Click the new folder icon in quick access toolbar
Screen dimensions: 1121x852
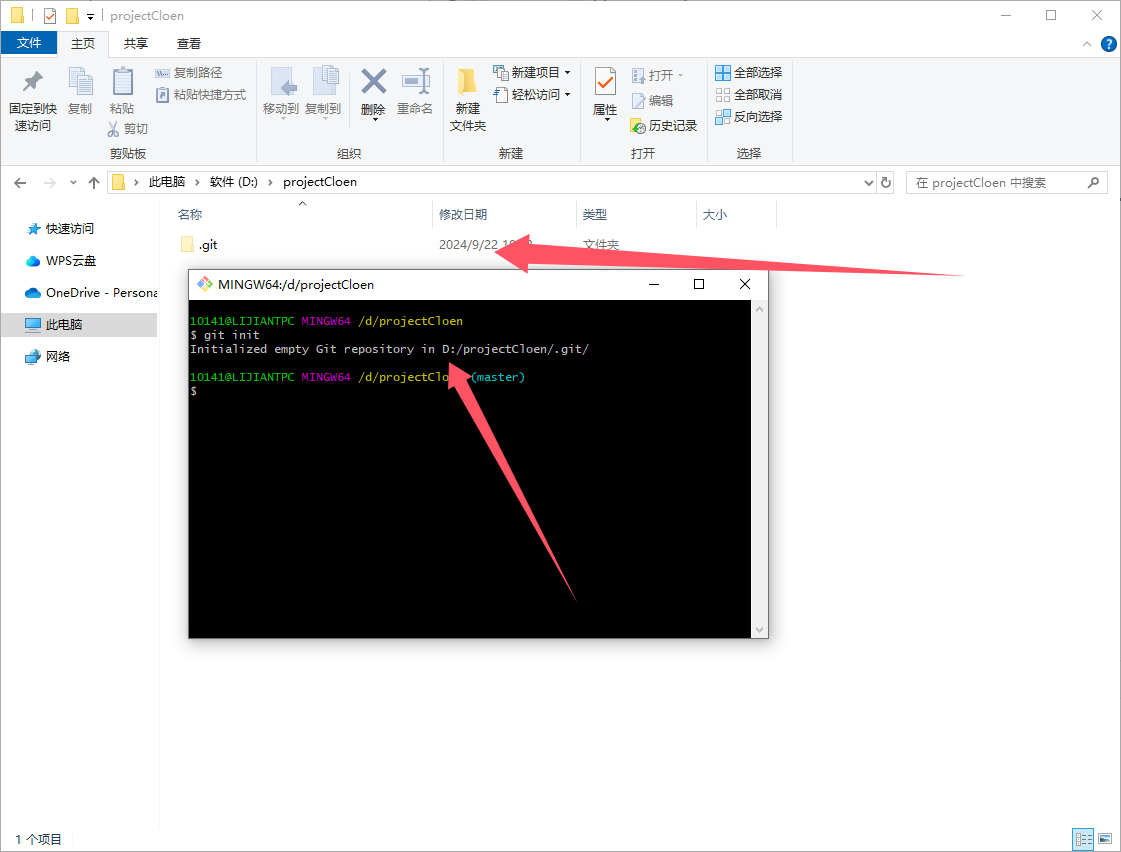(72, 16)
